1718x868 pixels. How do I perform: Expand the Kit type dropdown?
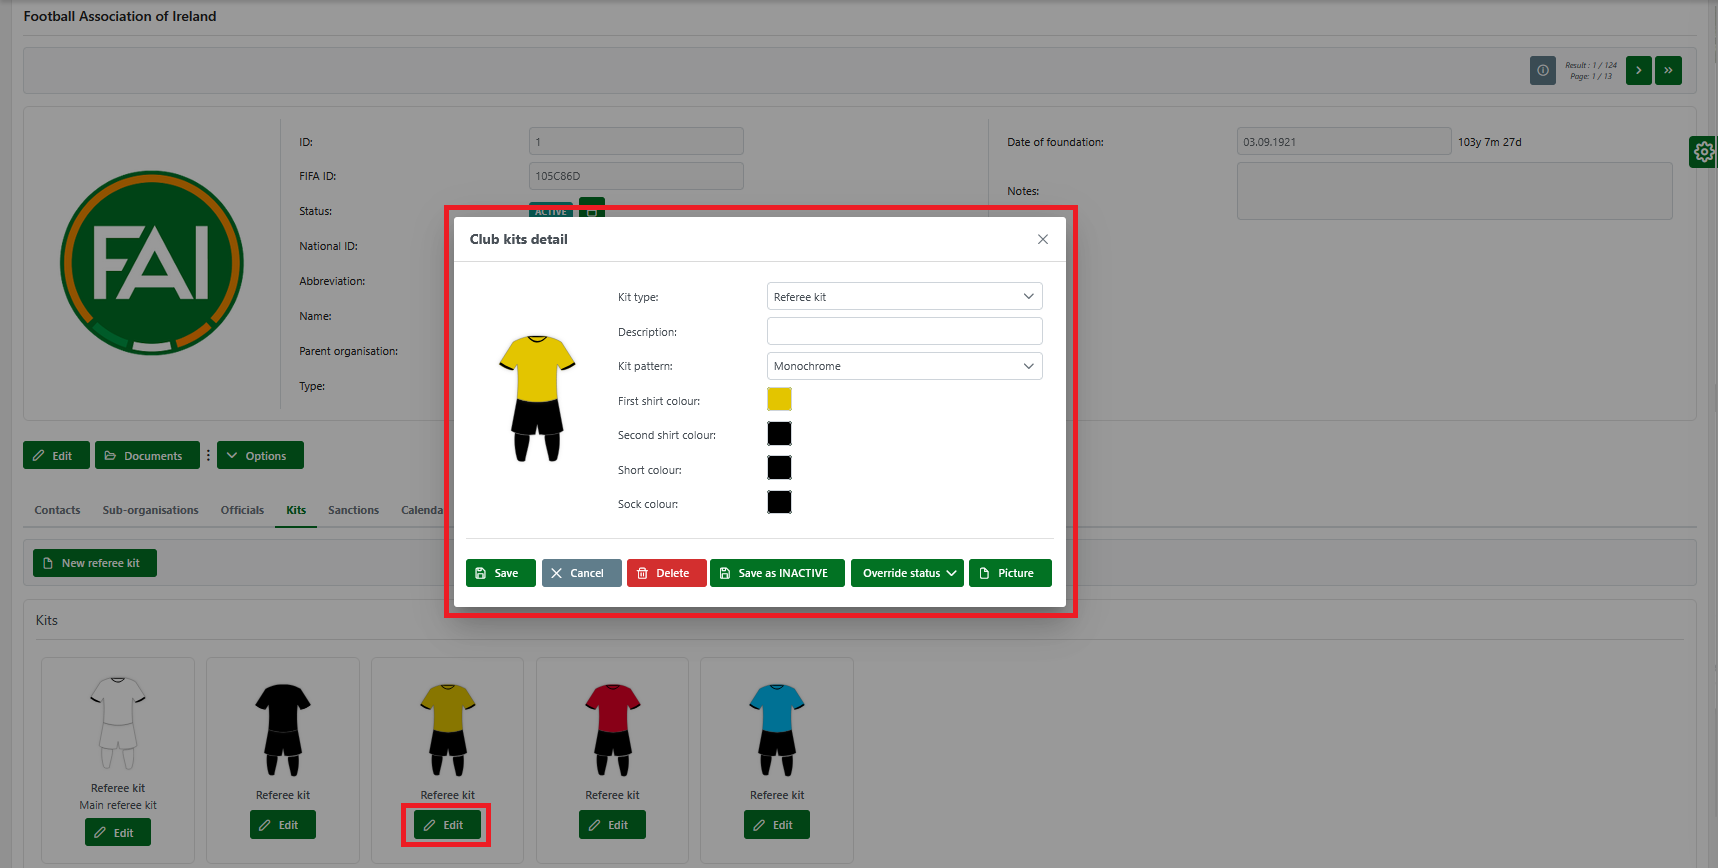(x=904, y=297)
